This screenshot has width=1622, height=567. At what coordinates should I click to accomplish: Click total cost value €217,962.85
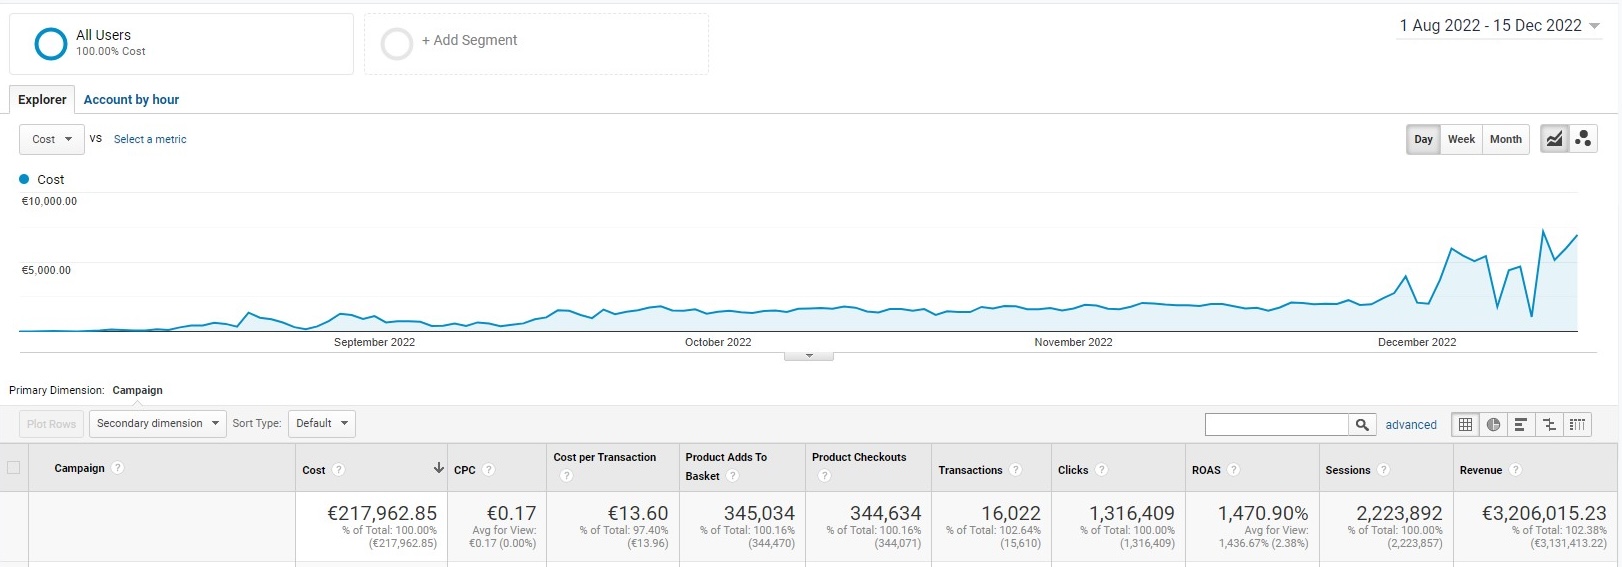(x=382, y=513)
